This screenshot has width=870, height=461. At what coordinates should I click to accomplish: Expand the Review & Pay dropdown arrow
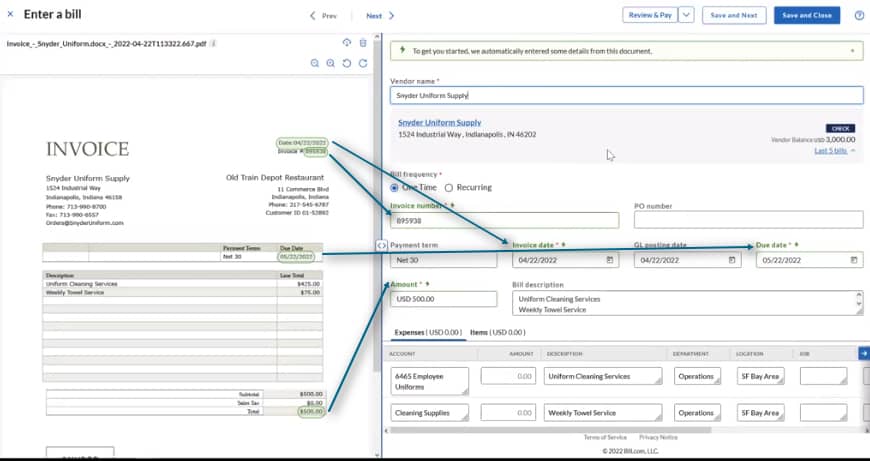686,15
